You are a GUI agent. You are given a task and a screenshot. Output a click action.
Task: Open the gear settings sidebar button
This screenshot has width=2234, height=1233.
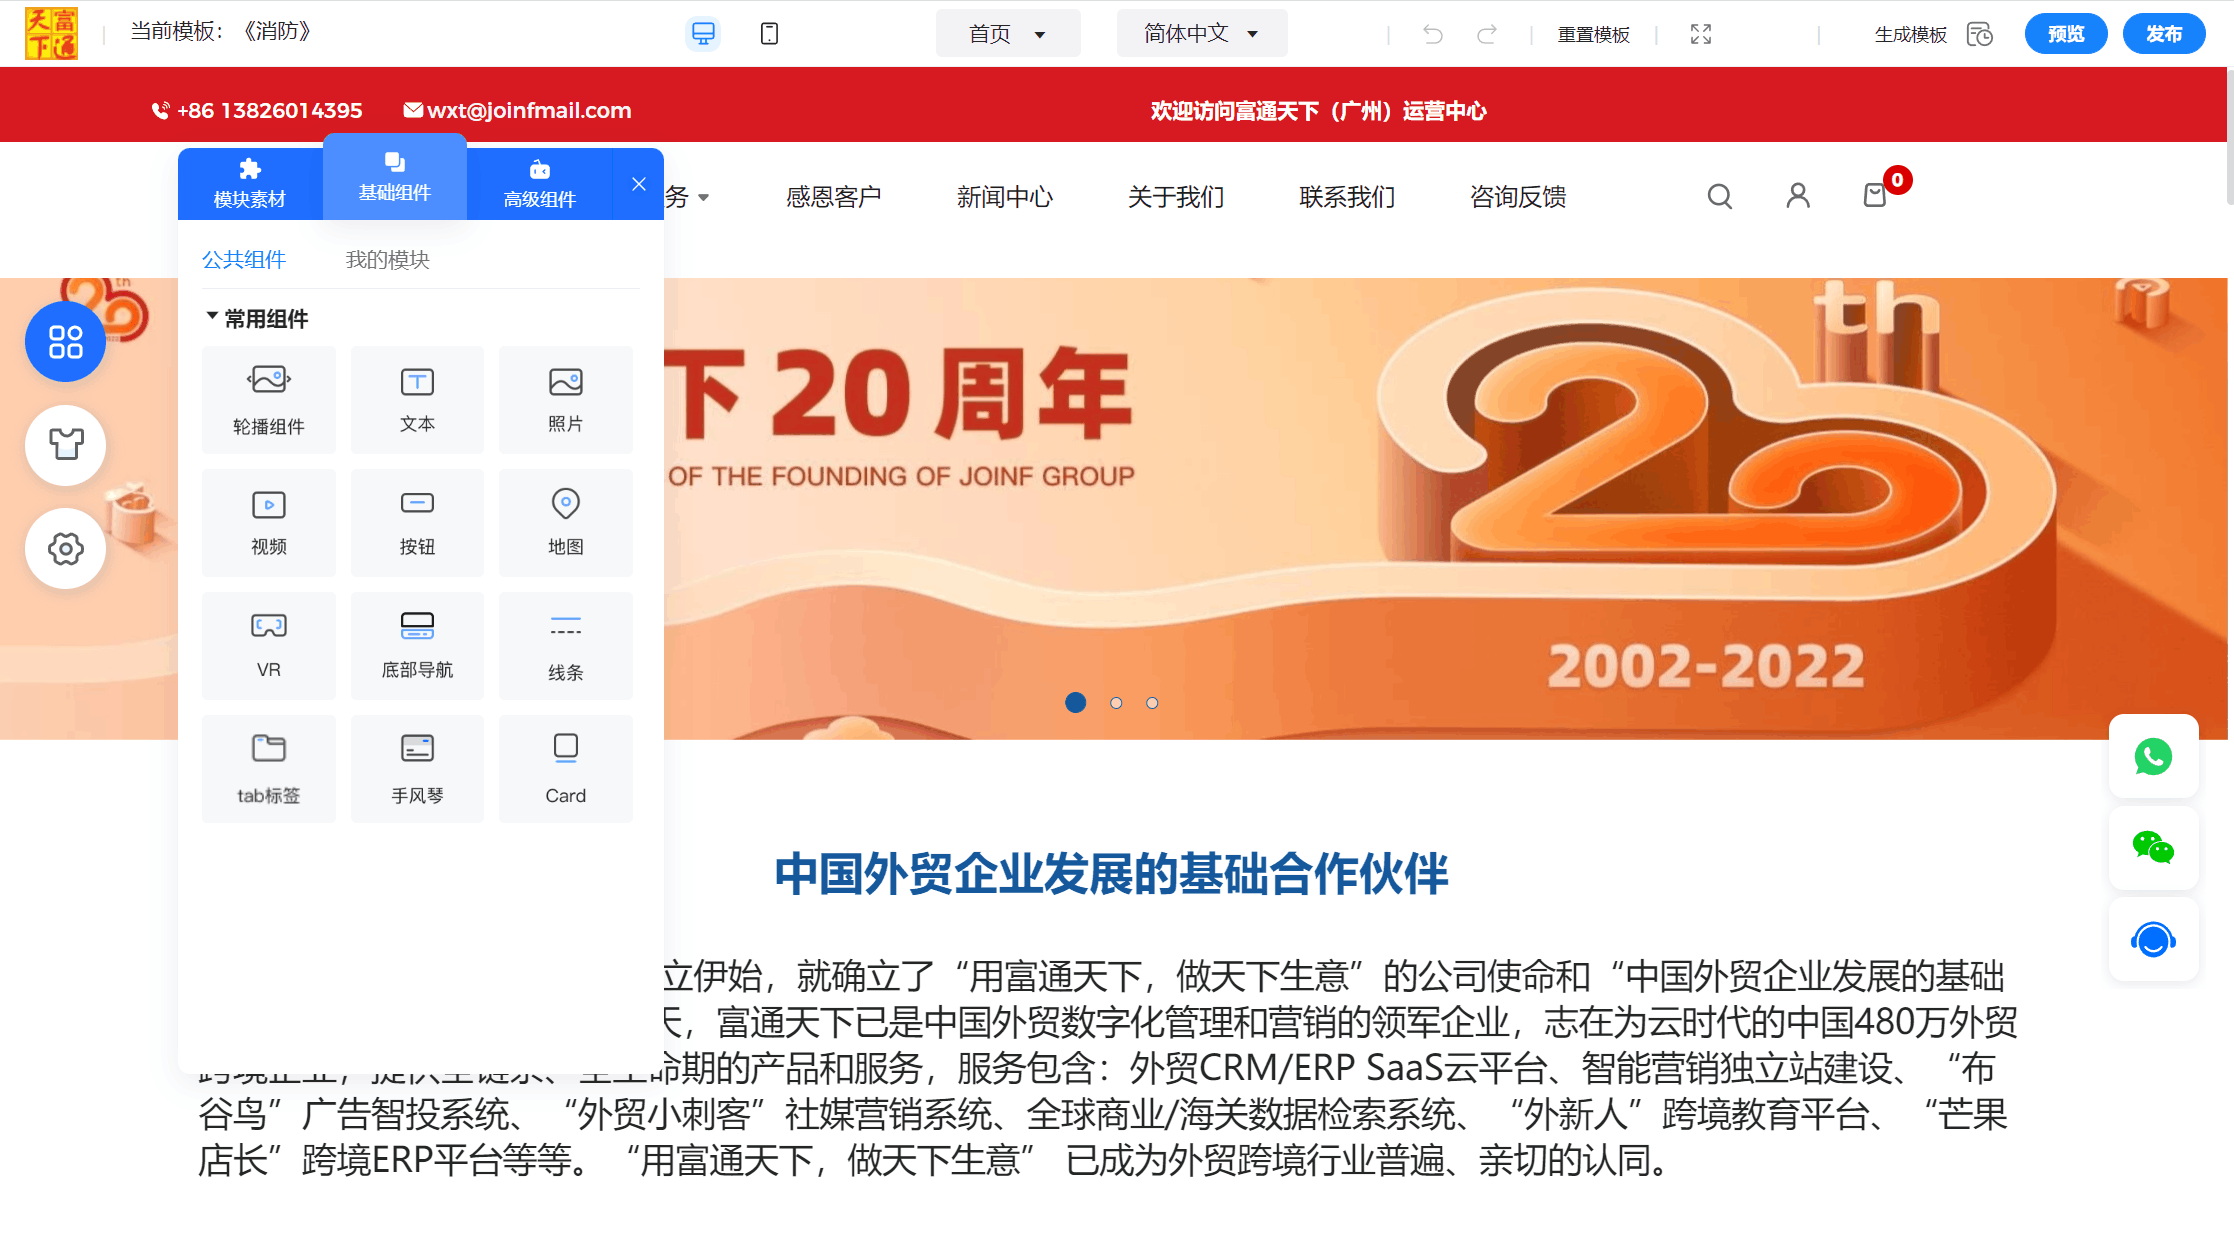click(x=65, y=549)
